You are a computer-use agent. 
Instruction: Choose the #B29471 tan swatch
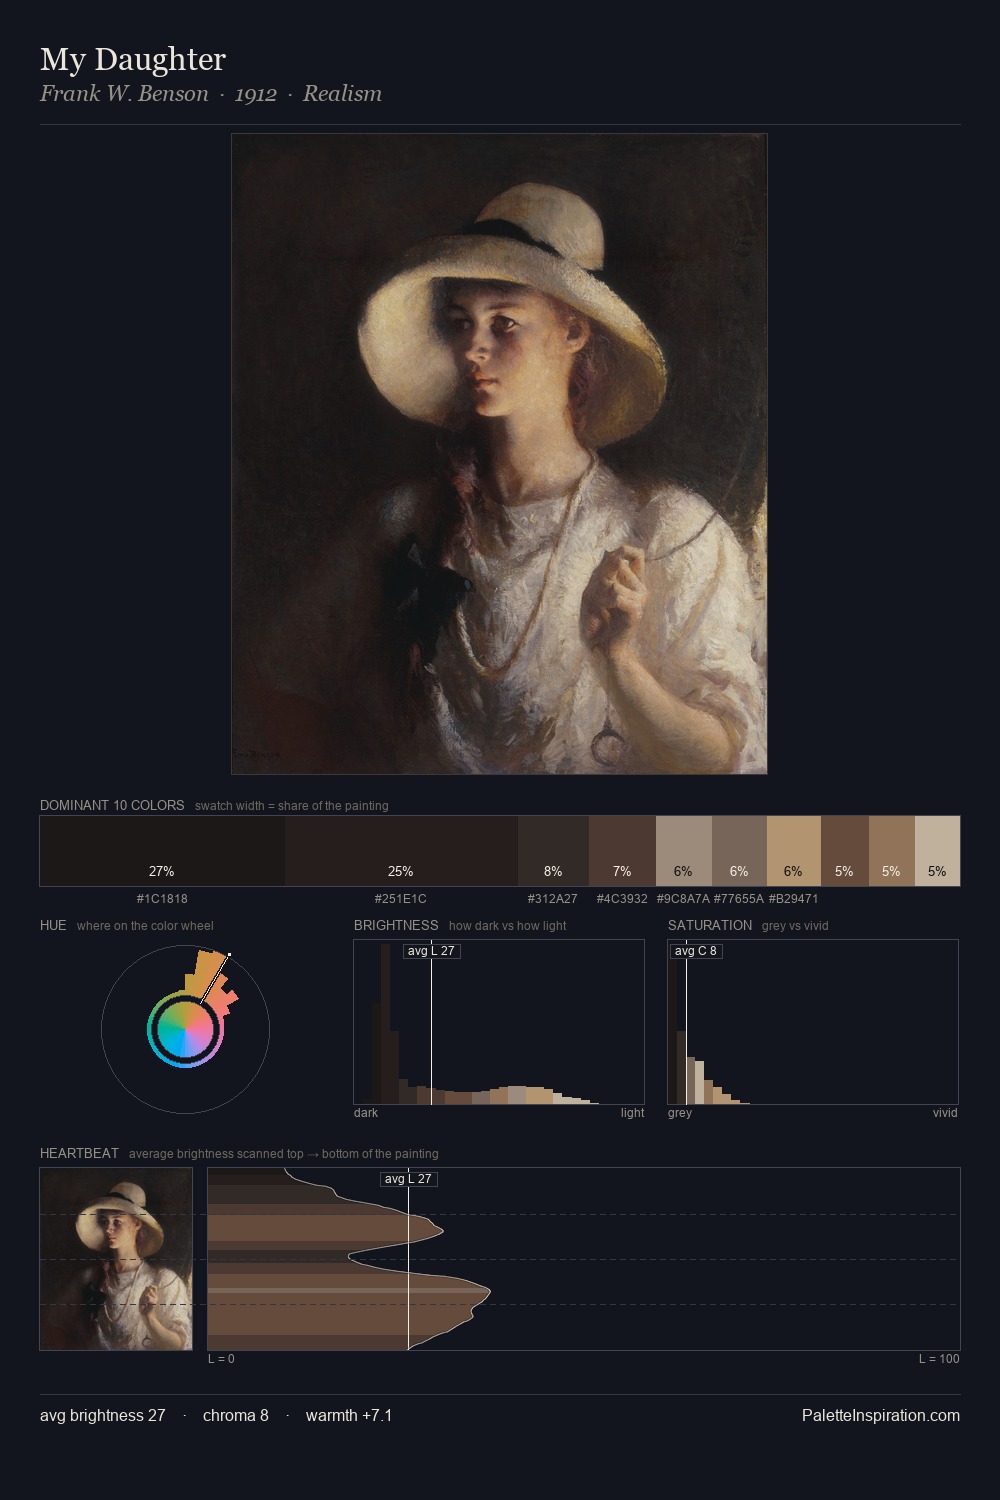794,851
